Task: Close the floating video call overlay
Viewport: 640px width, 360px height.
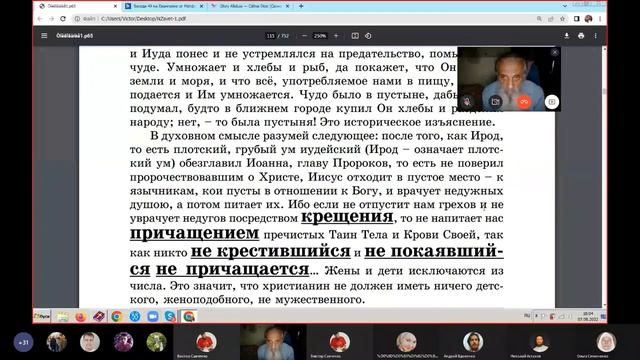Action: click(x=554, y=52)
